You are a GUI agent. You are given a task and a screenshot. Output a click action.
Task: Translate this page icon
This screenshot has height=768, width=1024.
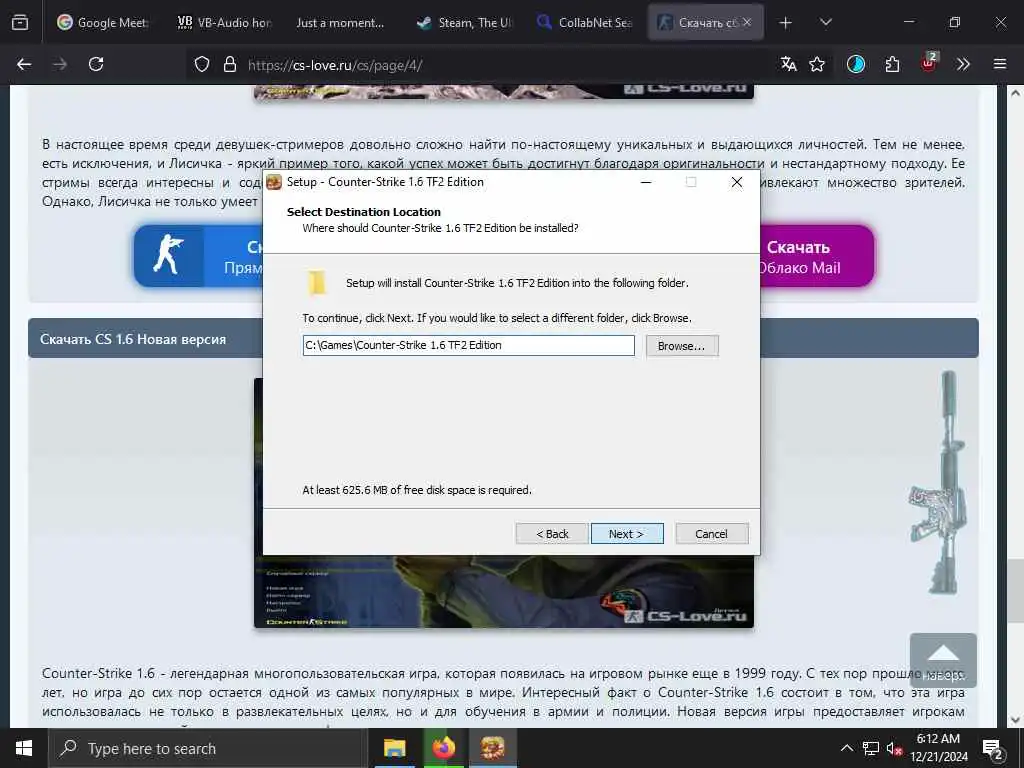click(789, 64)
